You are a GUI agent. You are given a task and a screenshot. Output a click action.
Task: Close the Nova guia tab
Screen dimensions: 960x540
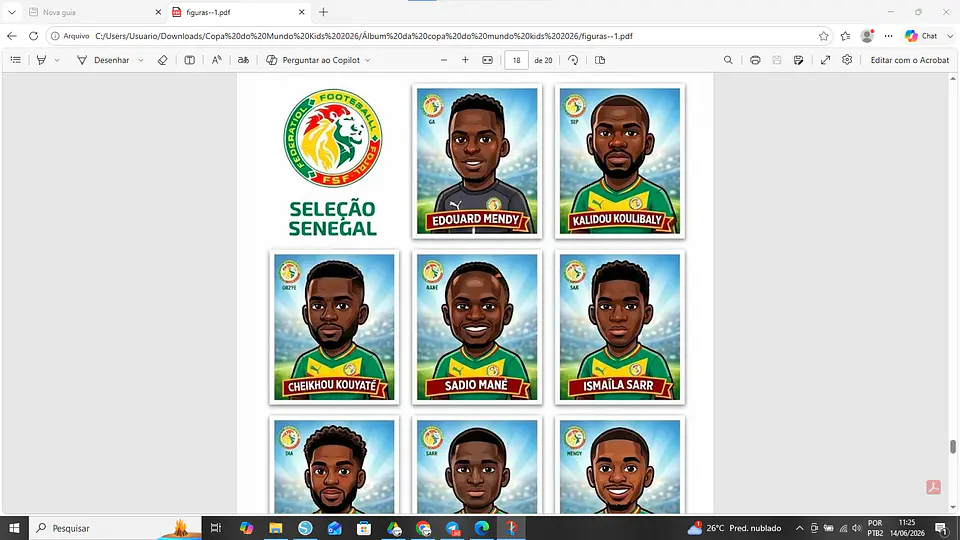pos(158,12)
